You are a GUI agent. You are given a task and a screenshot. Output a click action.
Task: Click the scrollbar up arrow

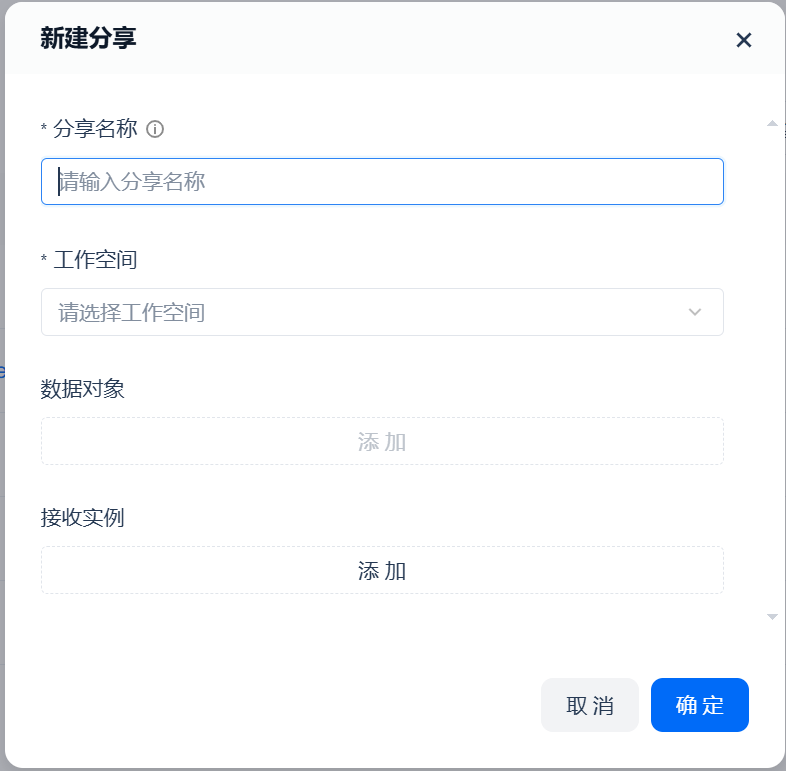pyautogui.click(x=771, y=123)
